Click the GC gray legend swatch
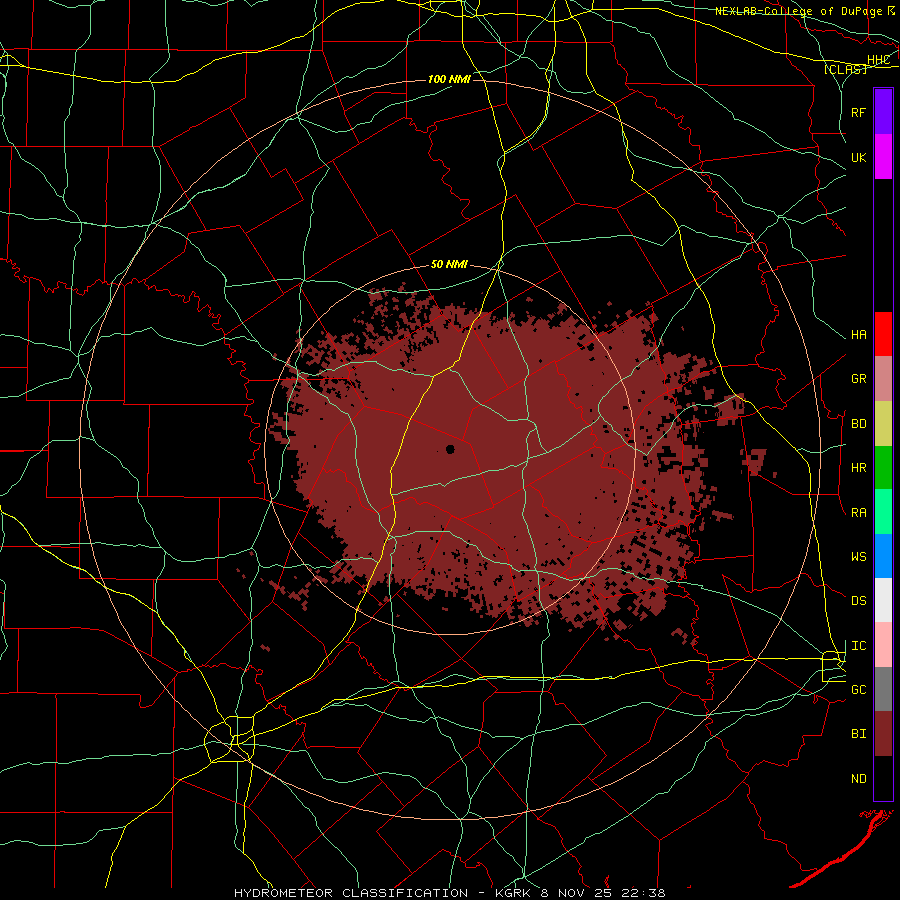This screenshot has height=900, width=900. tap(883, 689)
